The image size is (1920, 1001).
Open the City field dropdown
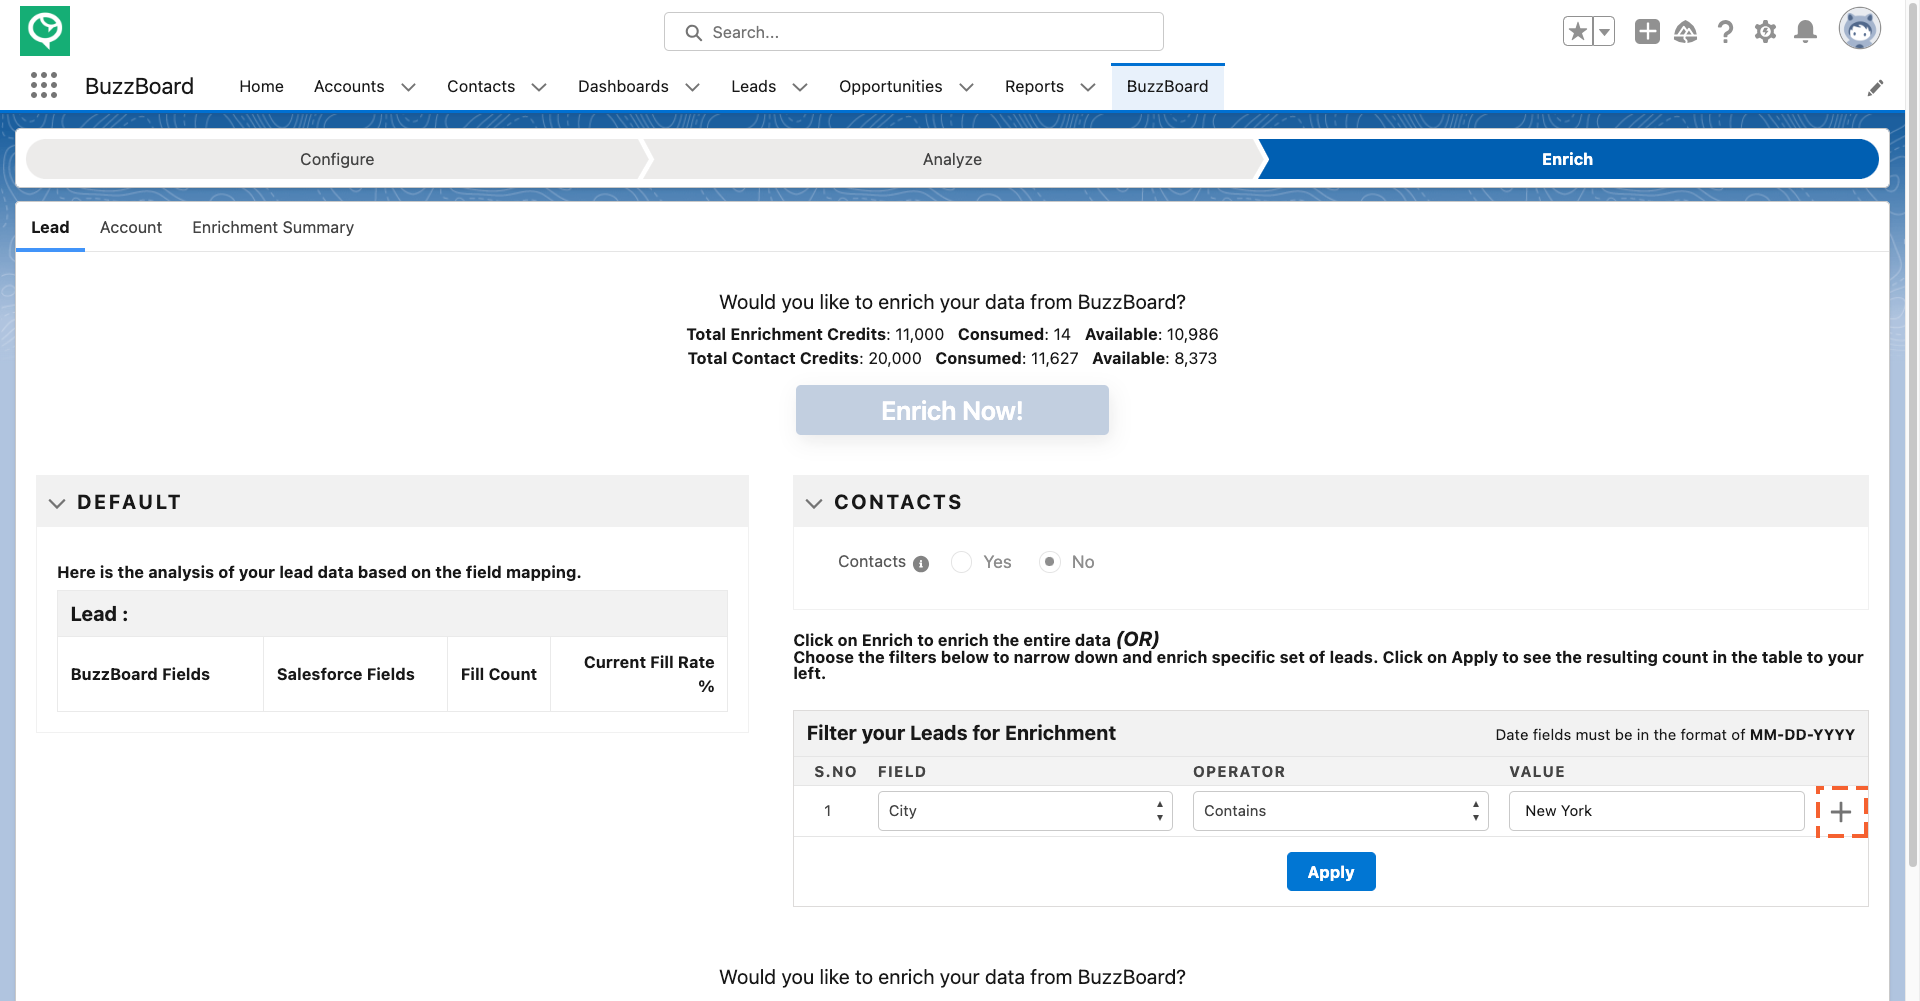pos(1025,811)
